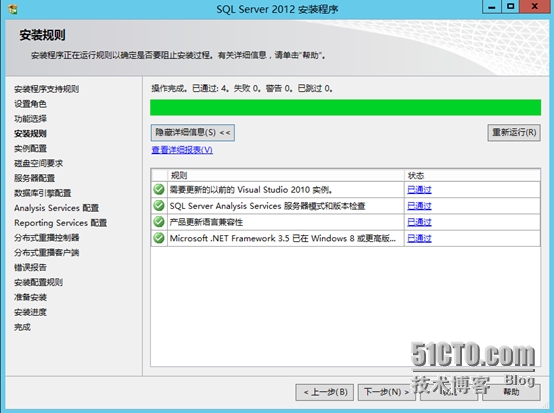Click the green progress bar

point(346,107)
